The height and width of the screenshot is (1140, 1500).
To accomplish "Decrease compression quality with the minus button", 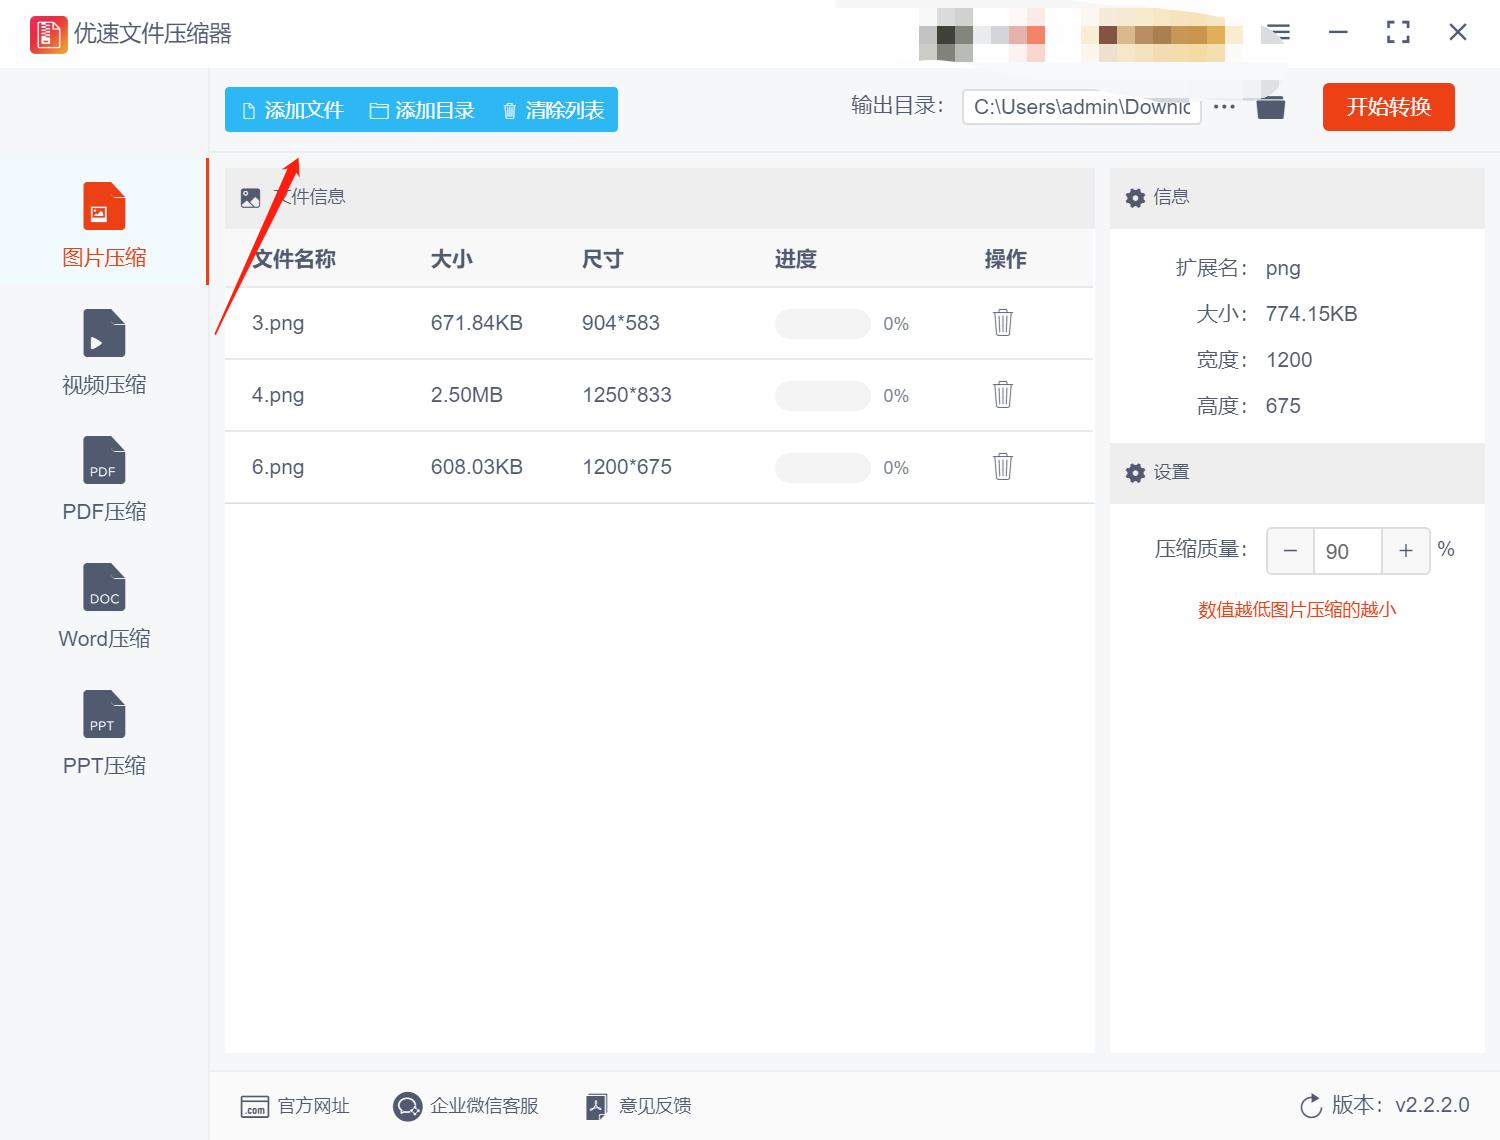I will tap(1289, 551).
